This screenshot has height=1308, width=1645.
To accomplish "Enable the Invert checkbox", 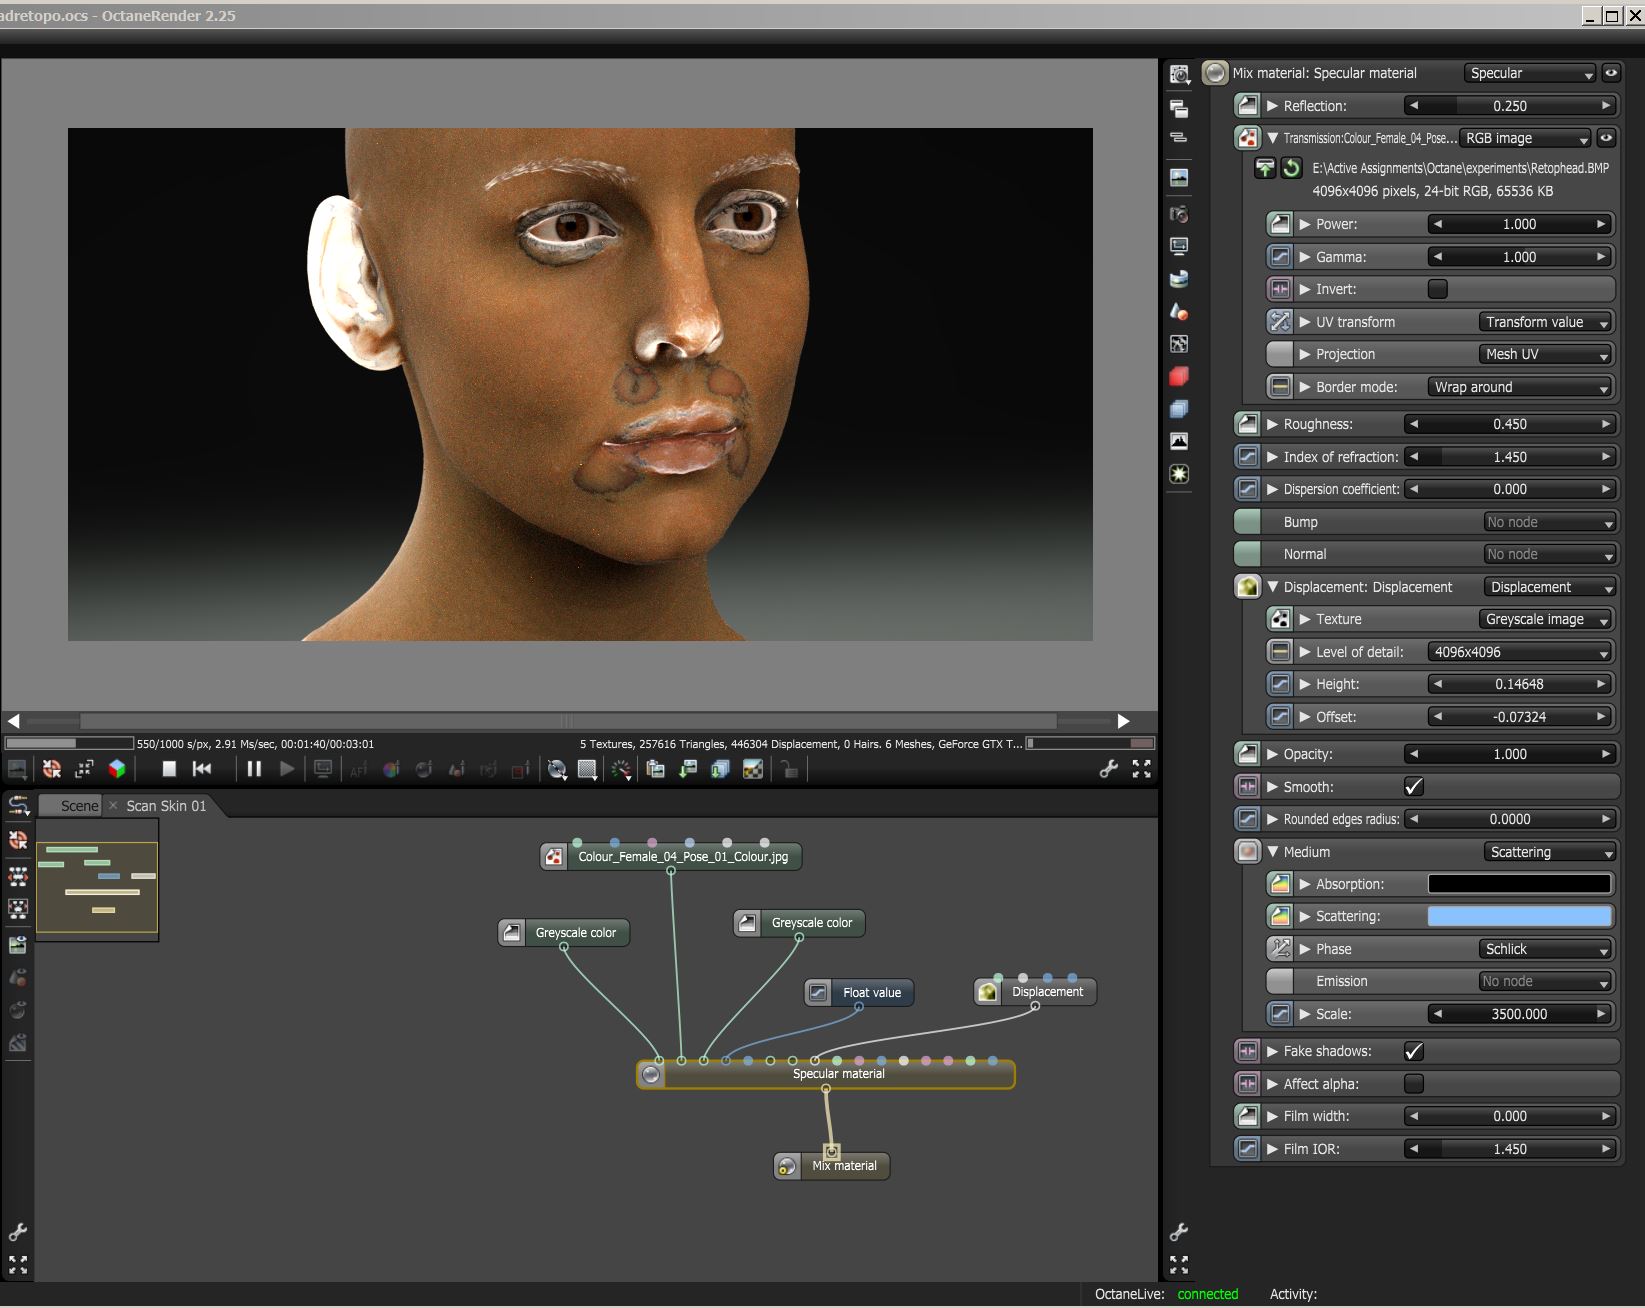I will click(x=1437, y=289).
